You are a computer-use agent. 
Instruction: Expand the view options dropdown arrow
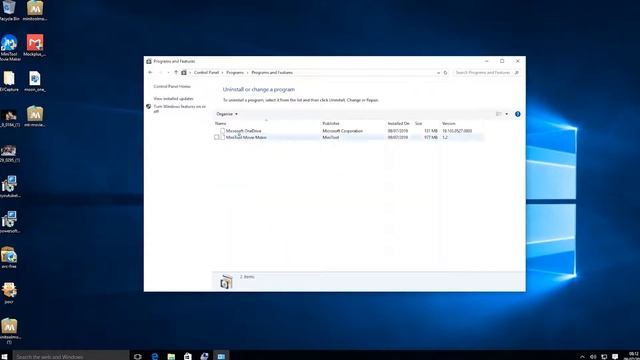507,114
